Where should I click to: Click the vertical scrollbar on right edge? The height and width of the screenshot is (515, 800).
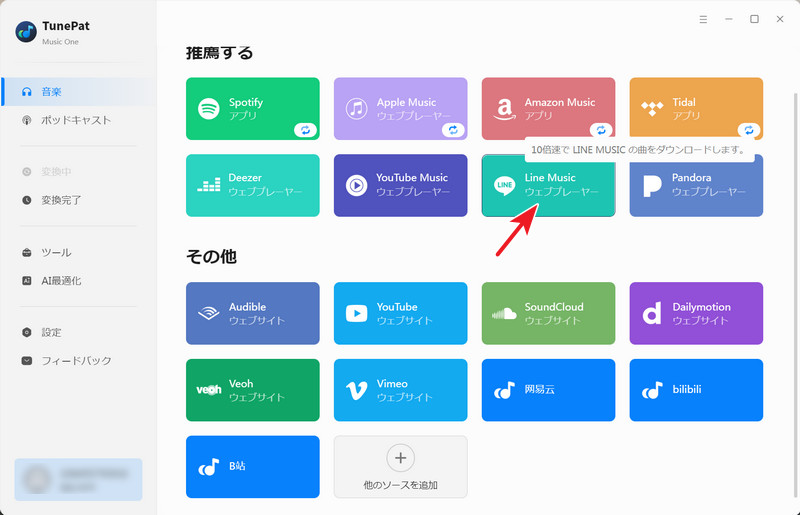(x=795, y=295)
